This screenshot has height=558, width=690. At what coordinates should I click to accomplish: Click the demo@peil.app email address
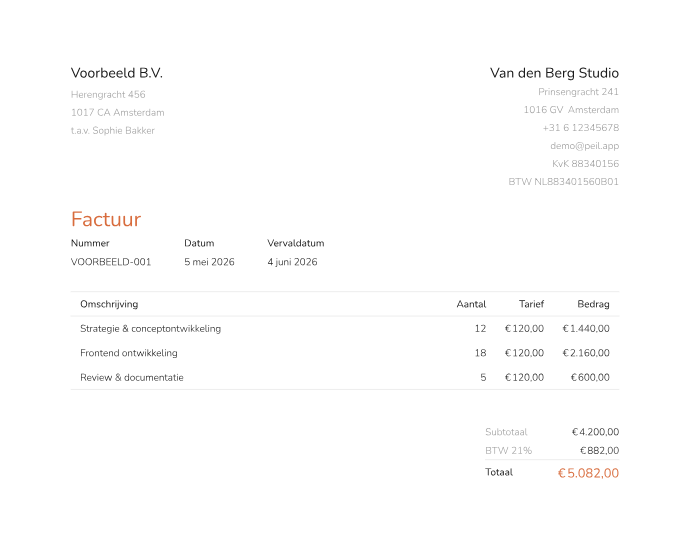coord(584,146)
